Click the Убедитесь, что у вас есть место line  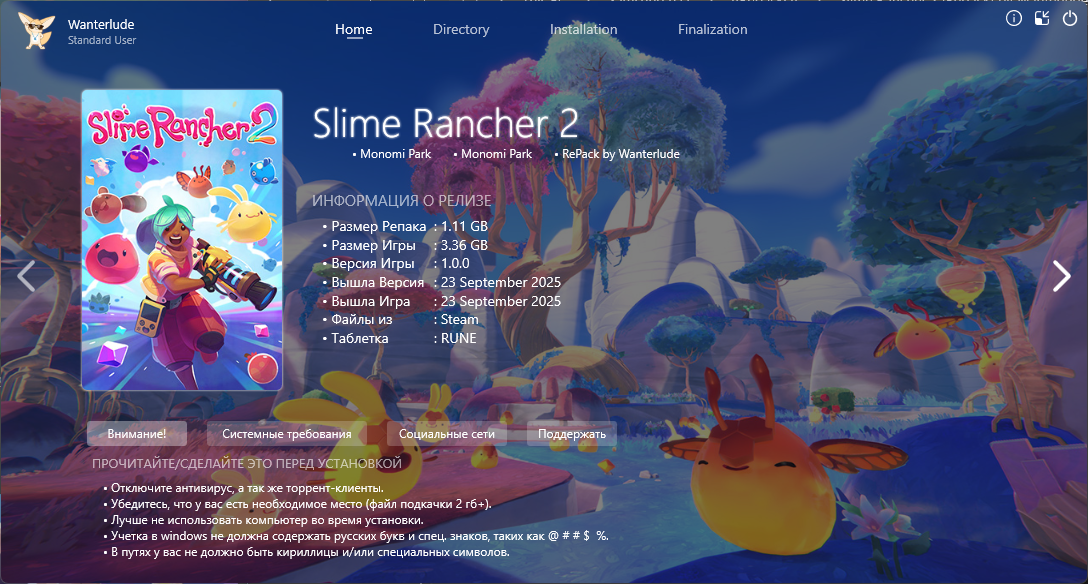[x=301, y=504]
